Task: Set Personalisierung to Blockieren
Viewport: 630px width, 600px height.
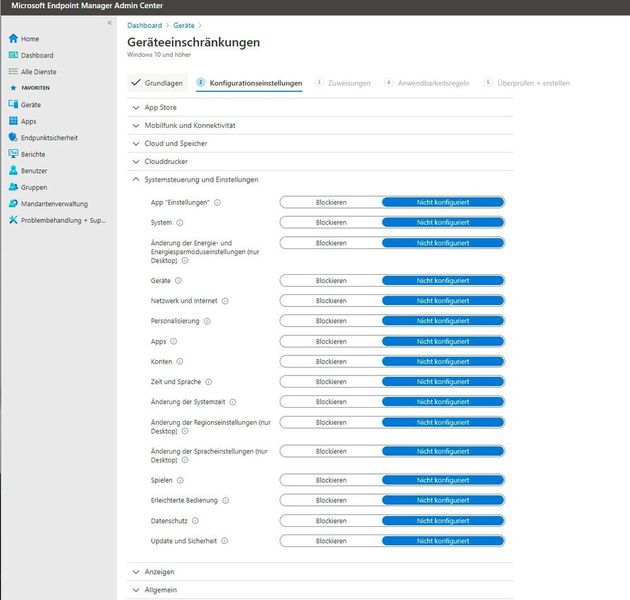Action: tap(331, 321)
